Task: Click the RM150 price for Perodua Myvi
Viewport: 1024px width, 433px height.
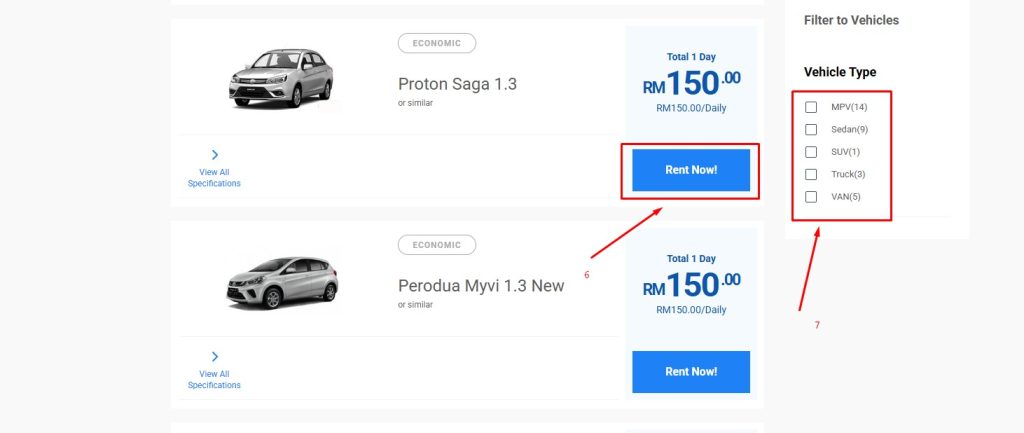Action: (x=691, y=284)
